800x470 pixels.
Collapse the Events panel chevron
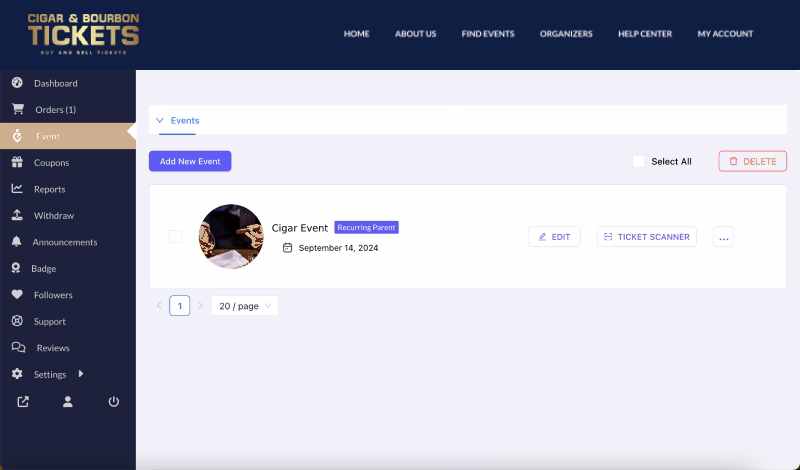[159, 120]
